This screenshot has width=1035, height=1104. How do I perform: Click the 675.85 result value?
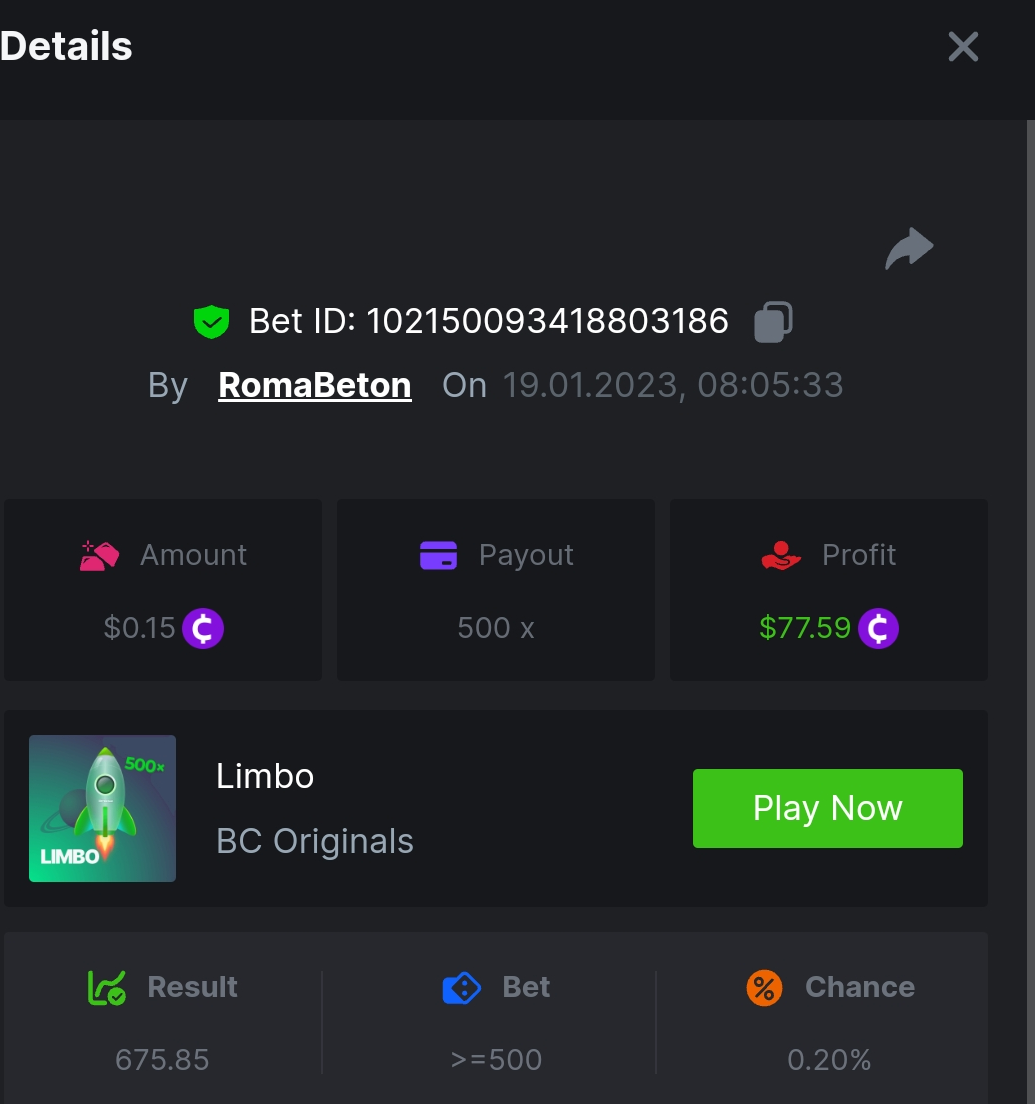coord(162,1059)
